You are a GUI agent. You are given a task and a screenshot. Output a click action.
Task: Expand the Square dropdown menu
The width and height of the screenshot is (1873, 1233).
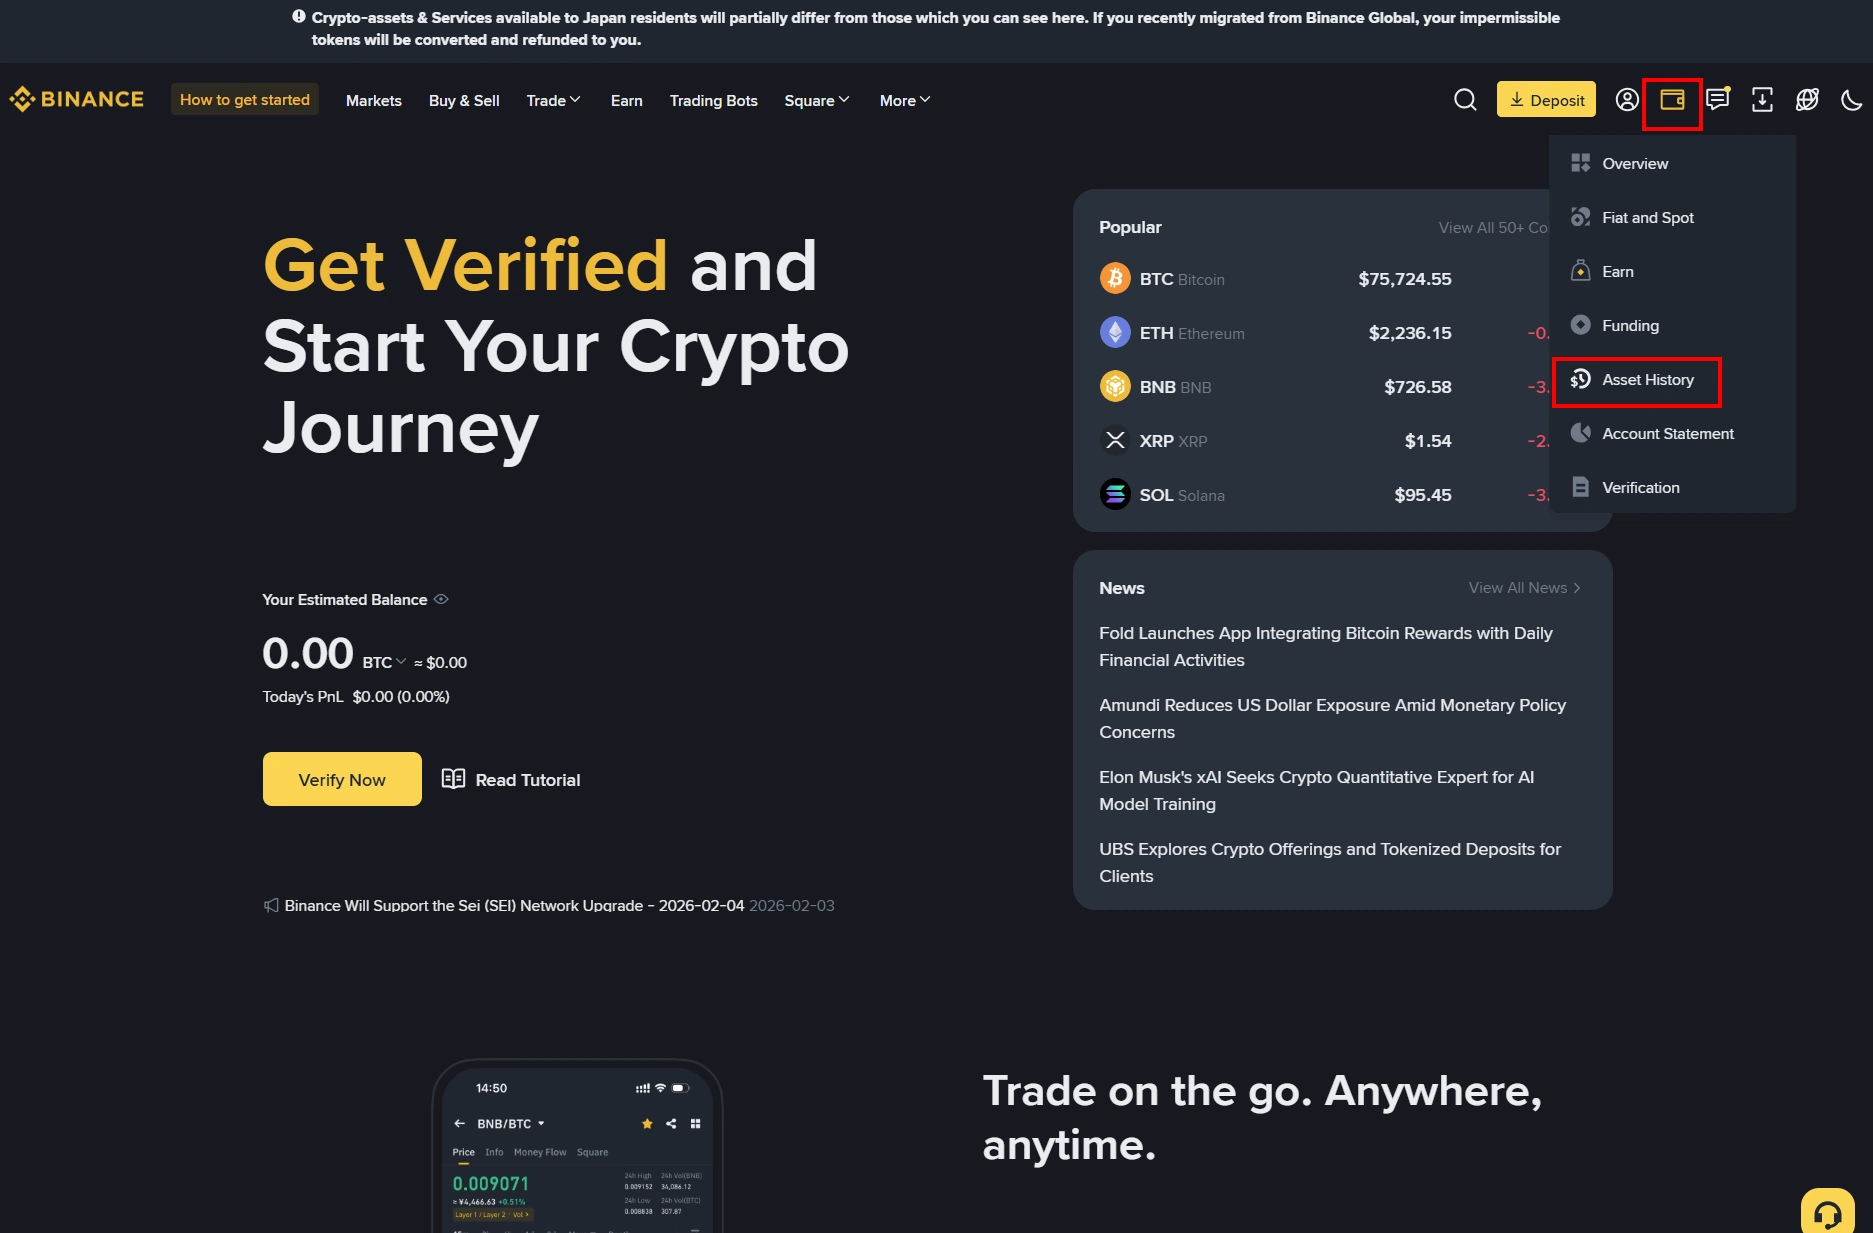817,100
